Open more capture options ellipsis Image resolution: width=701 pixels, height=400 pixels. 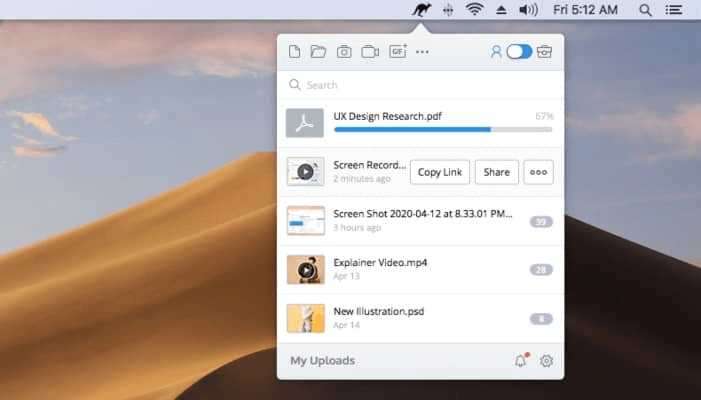(422, 52)
